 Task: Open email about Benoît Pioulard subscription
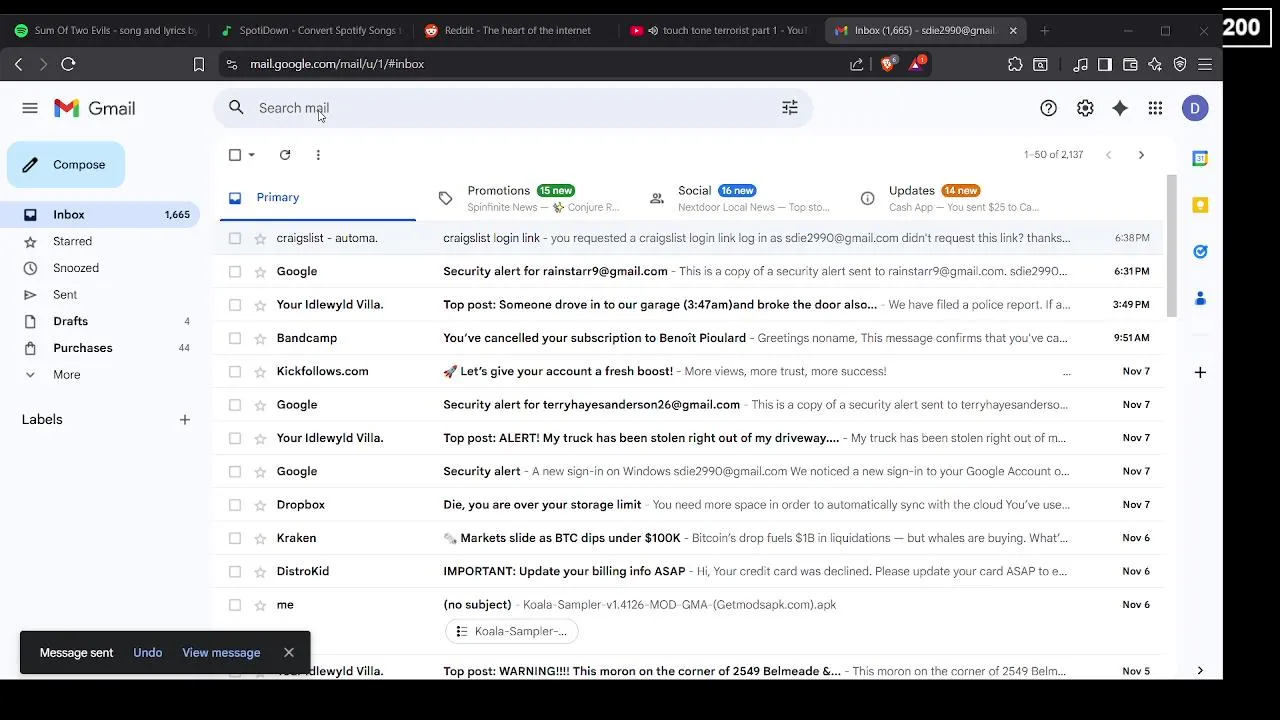click(690, 338)
